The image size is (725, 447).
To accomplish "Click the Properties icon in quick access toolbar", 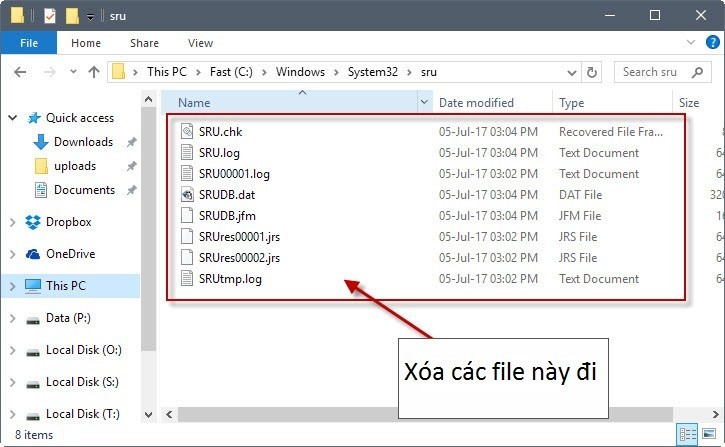I will coord(50,16).
